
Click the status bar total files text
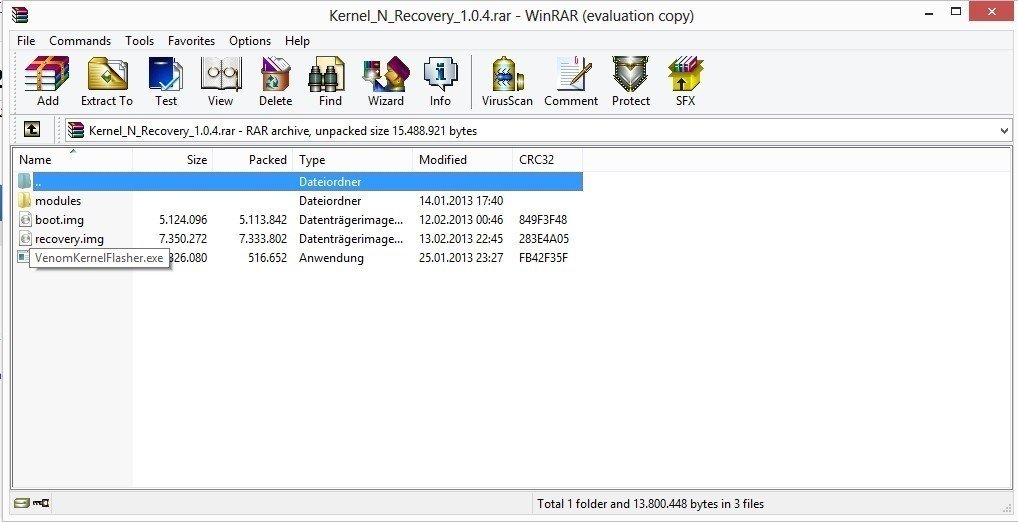[651, 503]
